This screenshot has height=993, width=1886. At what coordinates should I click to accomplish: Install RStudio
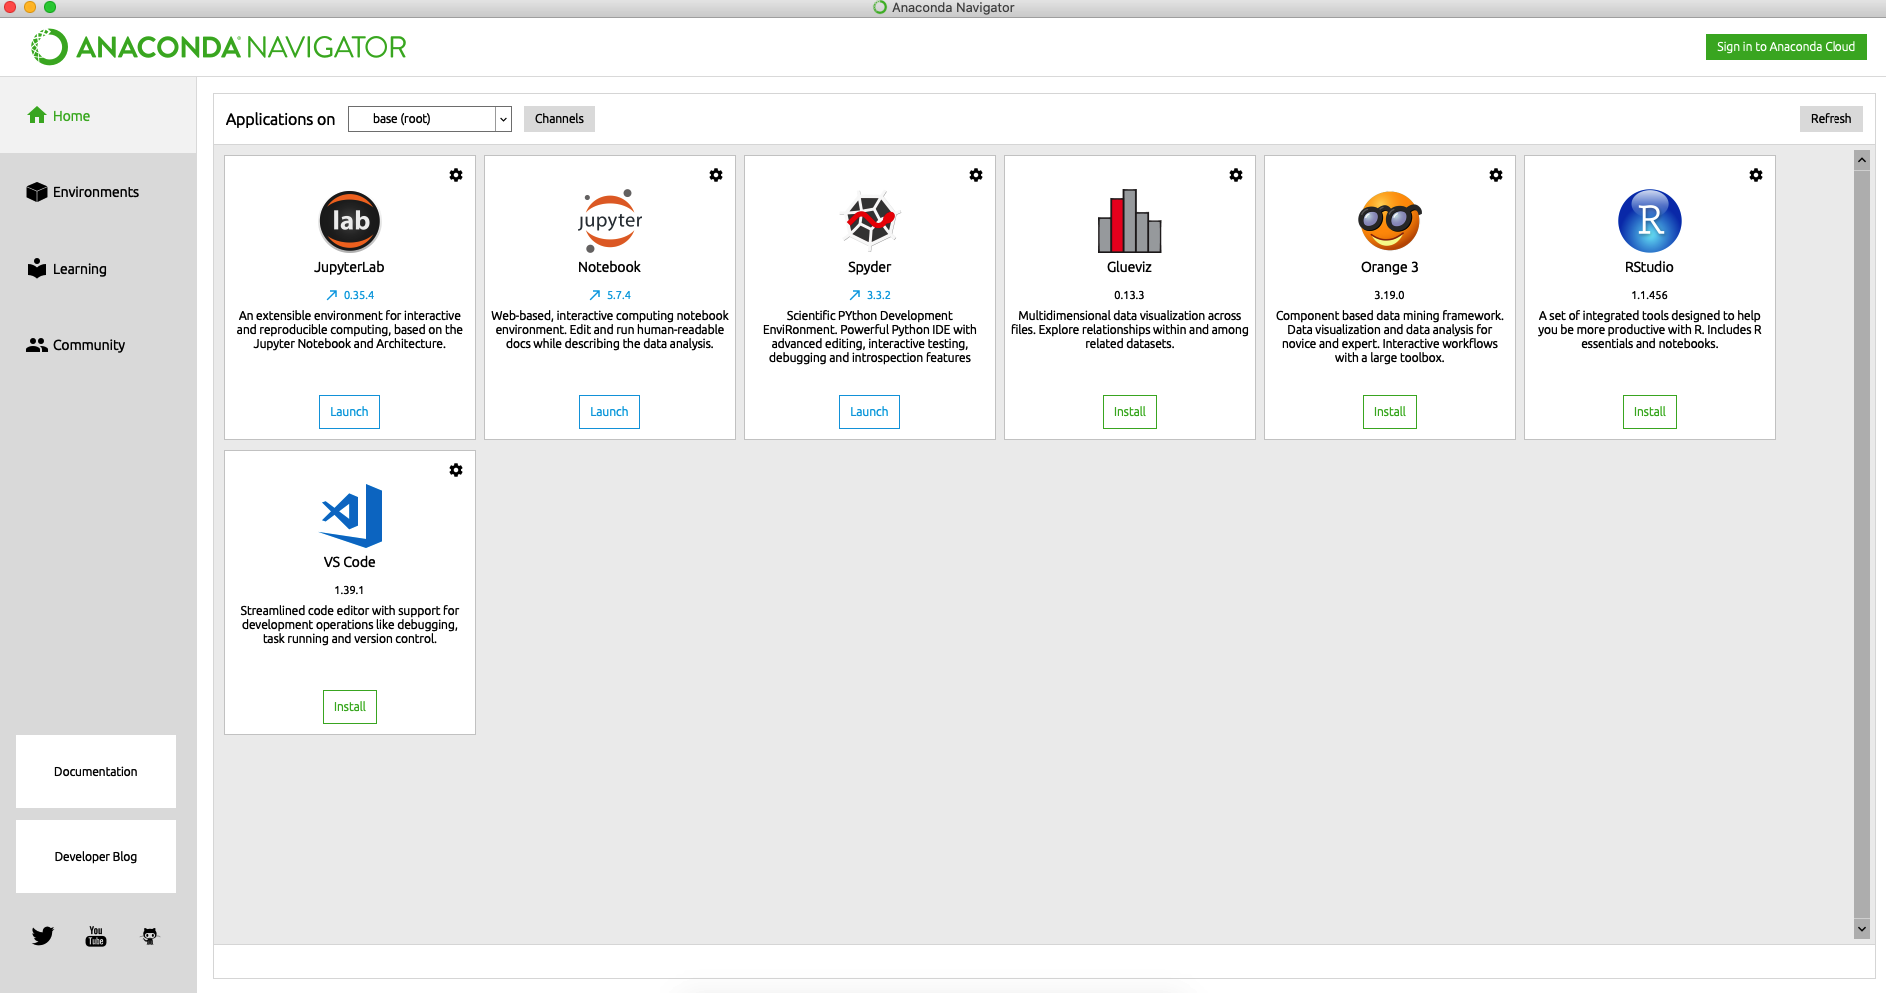point(1650,412)
